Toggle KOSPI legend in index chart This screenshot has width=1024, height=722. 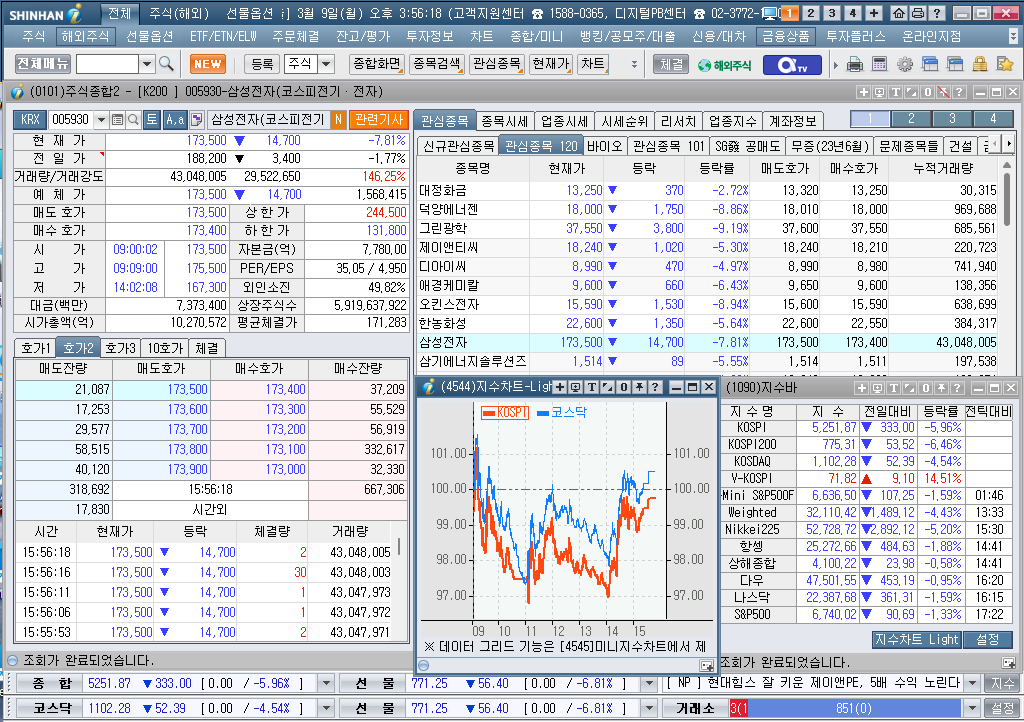click(x=504, y=413)
